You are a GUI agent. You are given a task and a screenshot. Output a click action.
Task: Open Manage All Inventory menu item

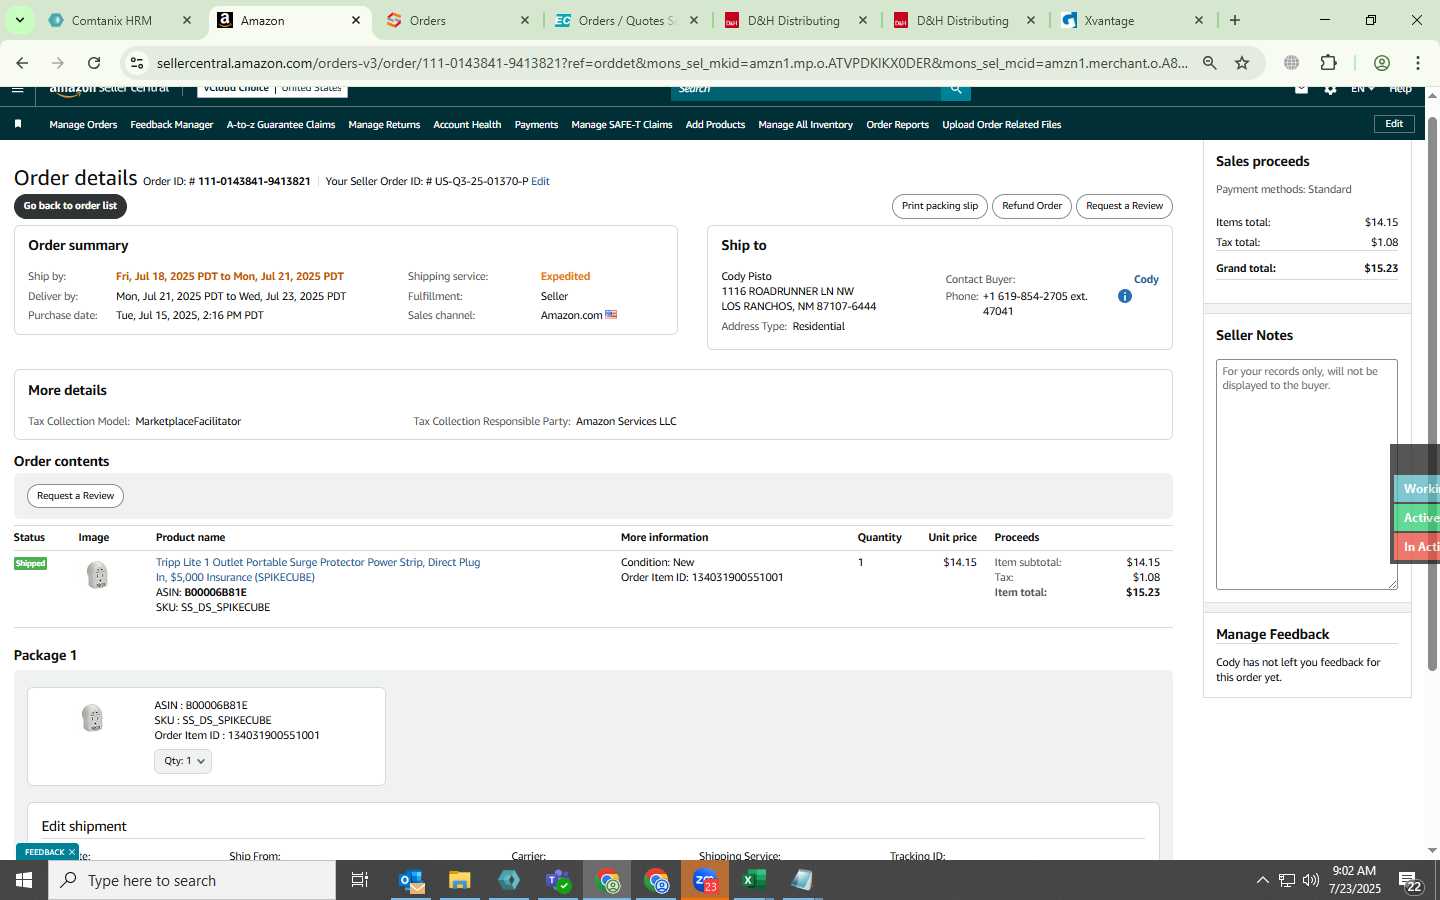pos(805,125)
